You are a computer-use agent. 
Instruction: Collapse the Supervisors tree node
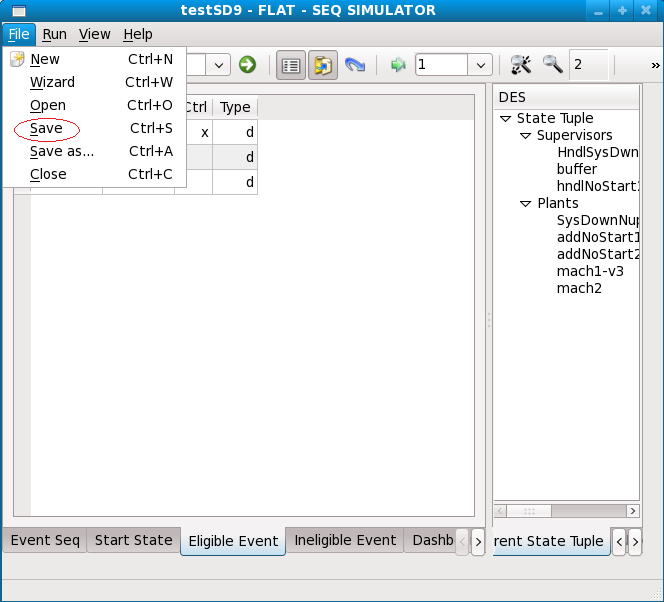pyautogui.click(x=526, y=136)
